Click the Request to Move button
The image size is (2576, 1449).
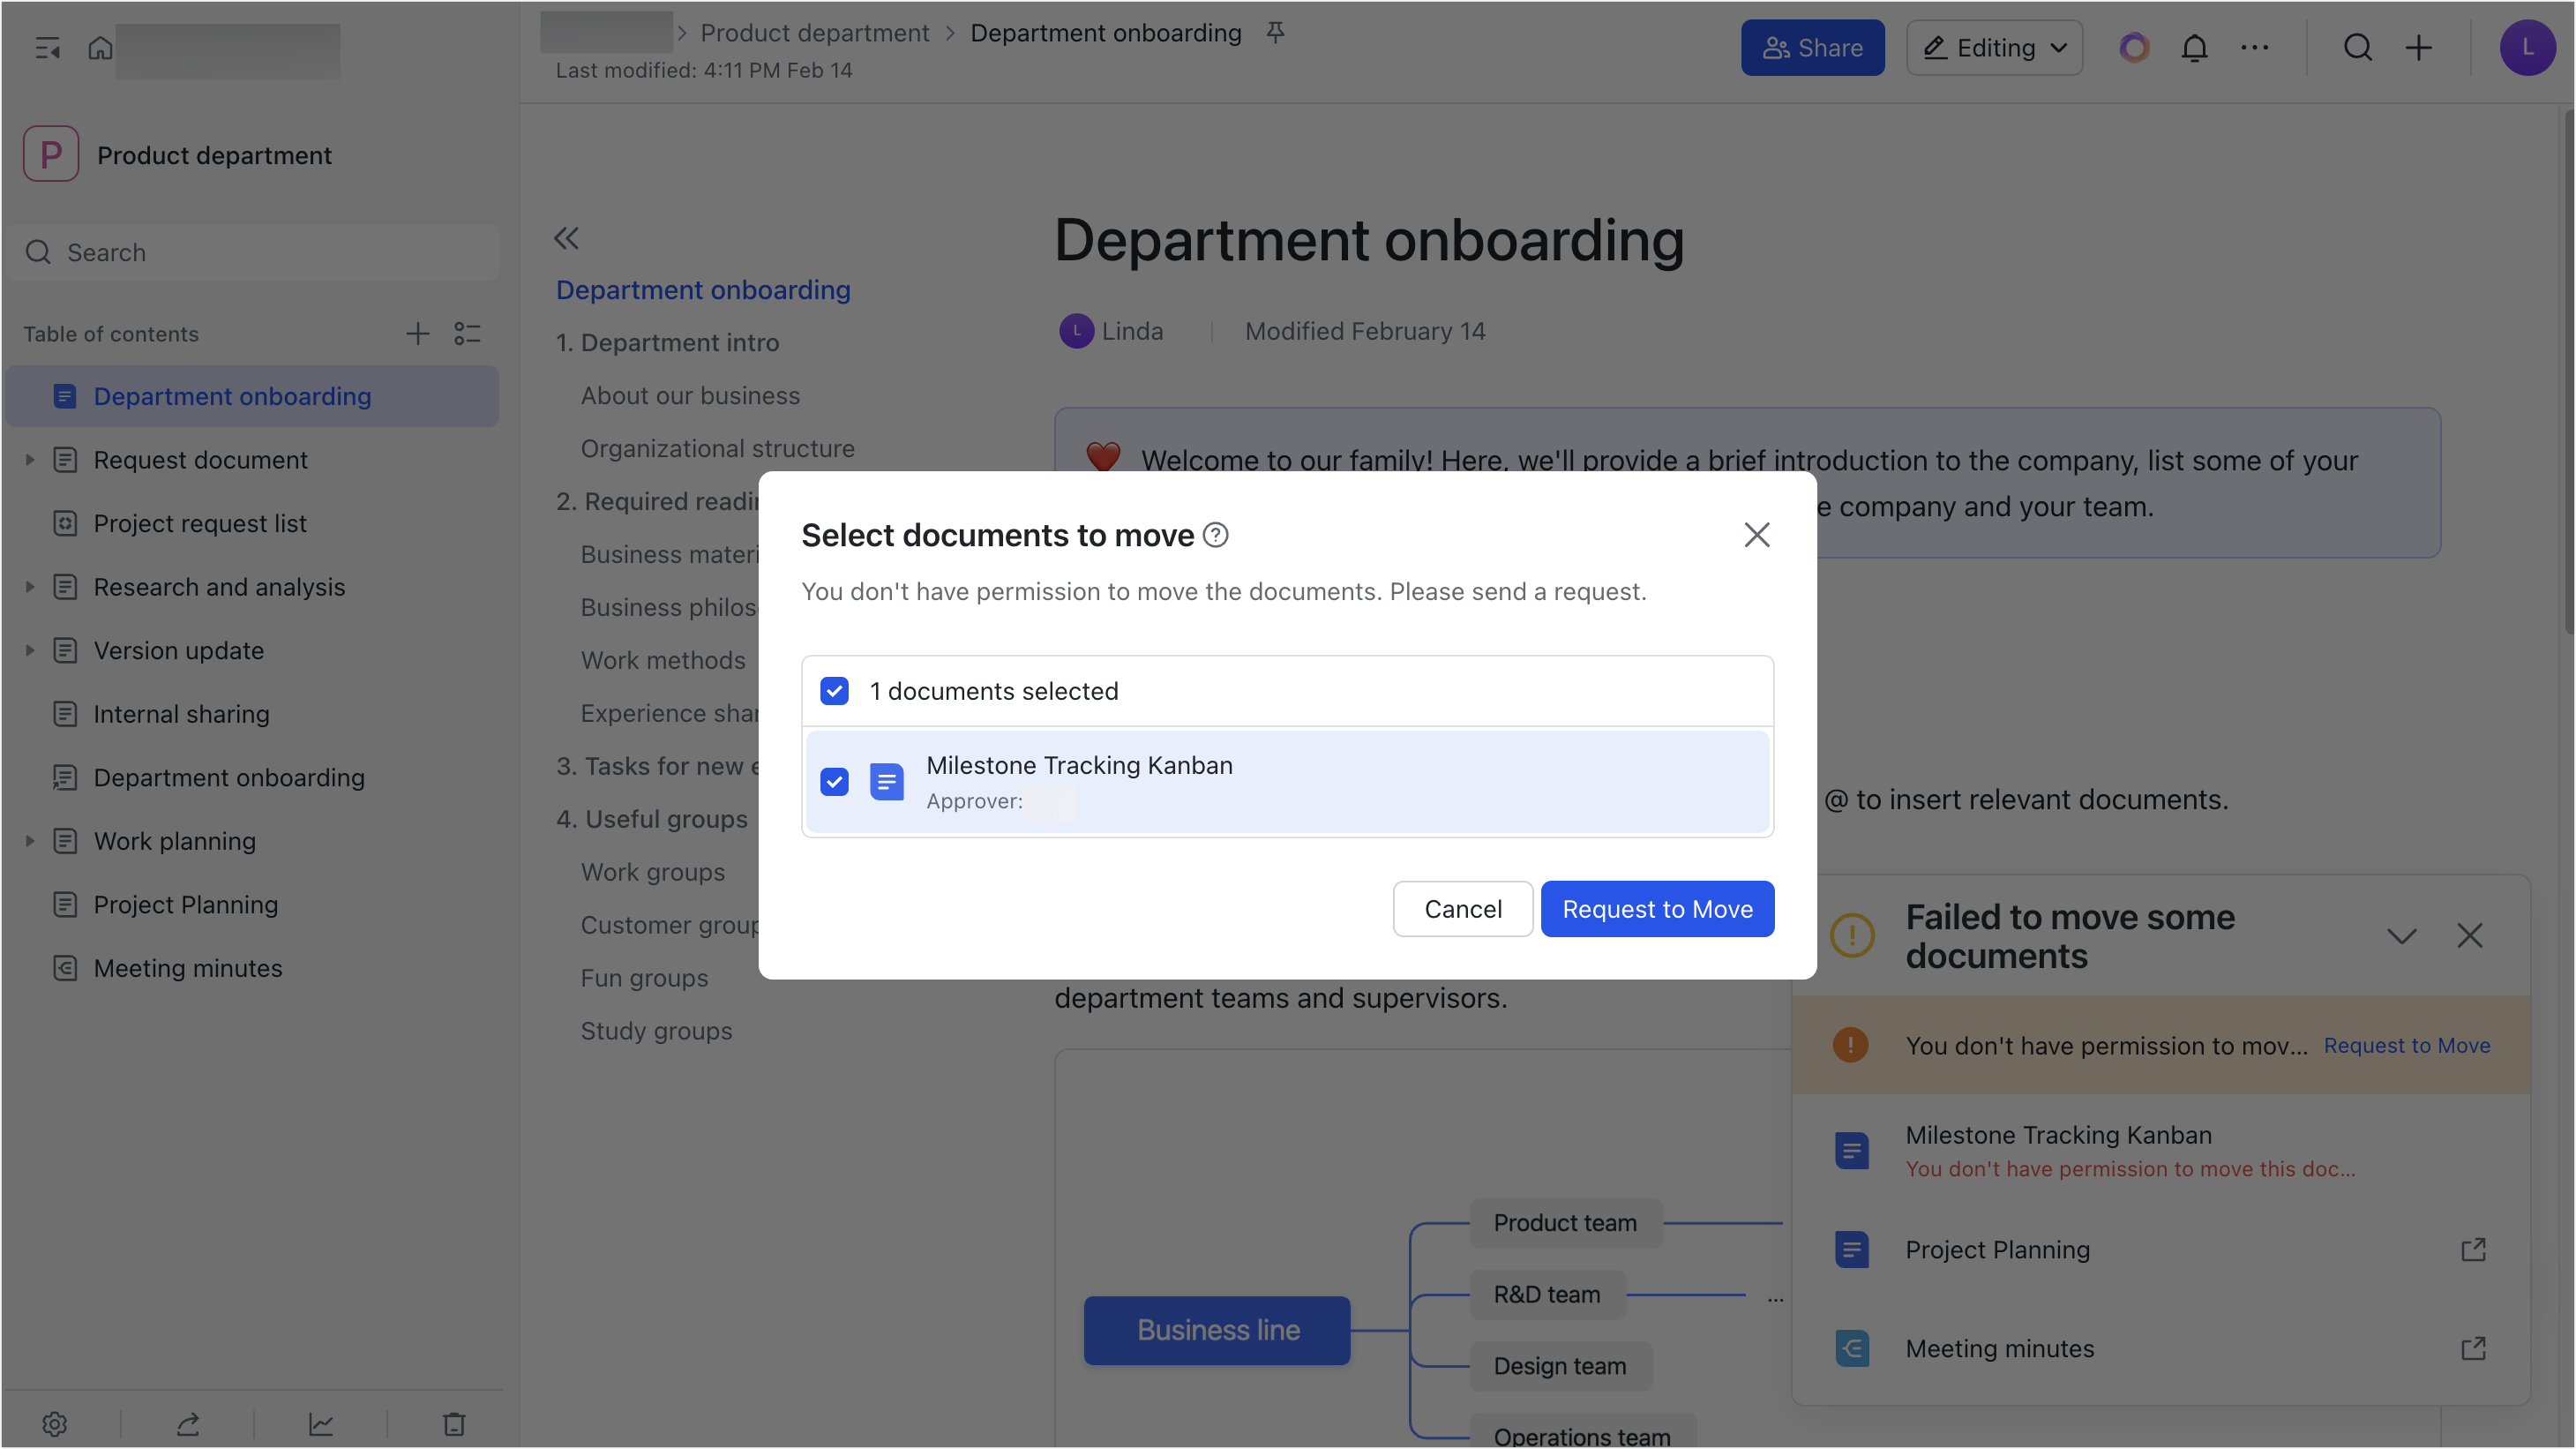(x=1657, y=909)
